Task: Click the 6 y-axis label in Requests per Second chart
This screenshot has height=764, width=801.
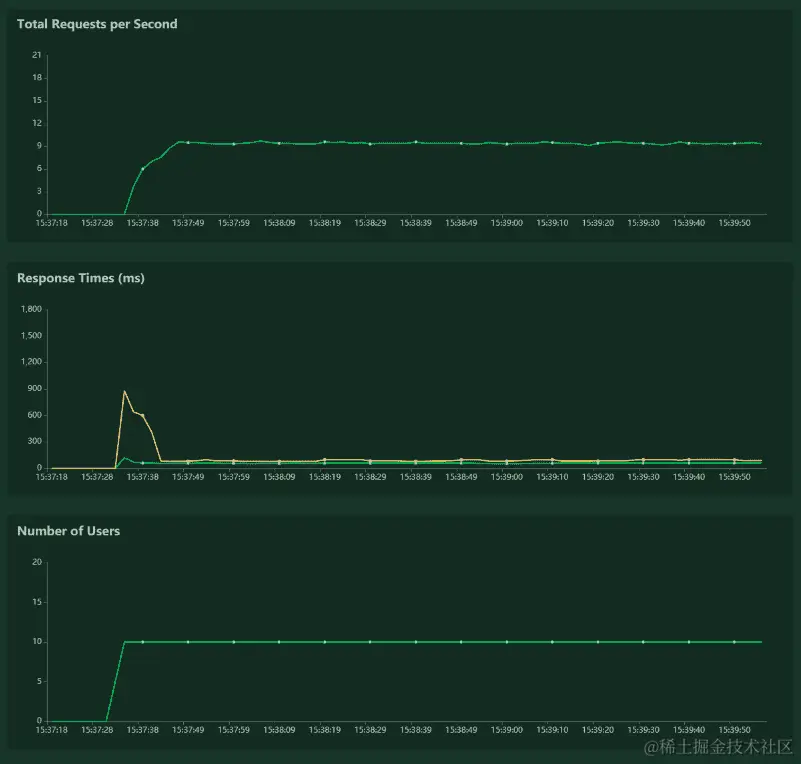Action: [39, 169]
